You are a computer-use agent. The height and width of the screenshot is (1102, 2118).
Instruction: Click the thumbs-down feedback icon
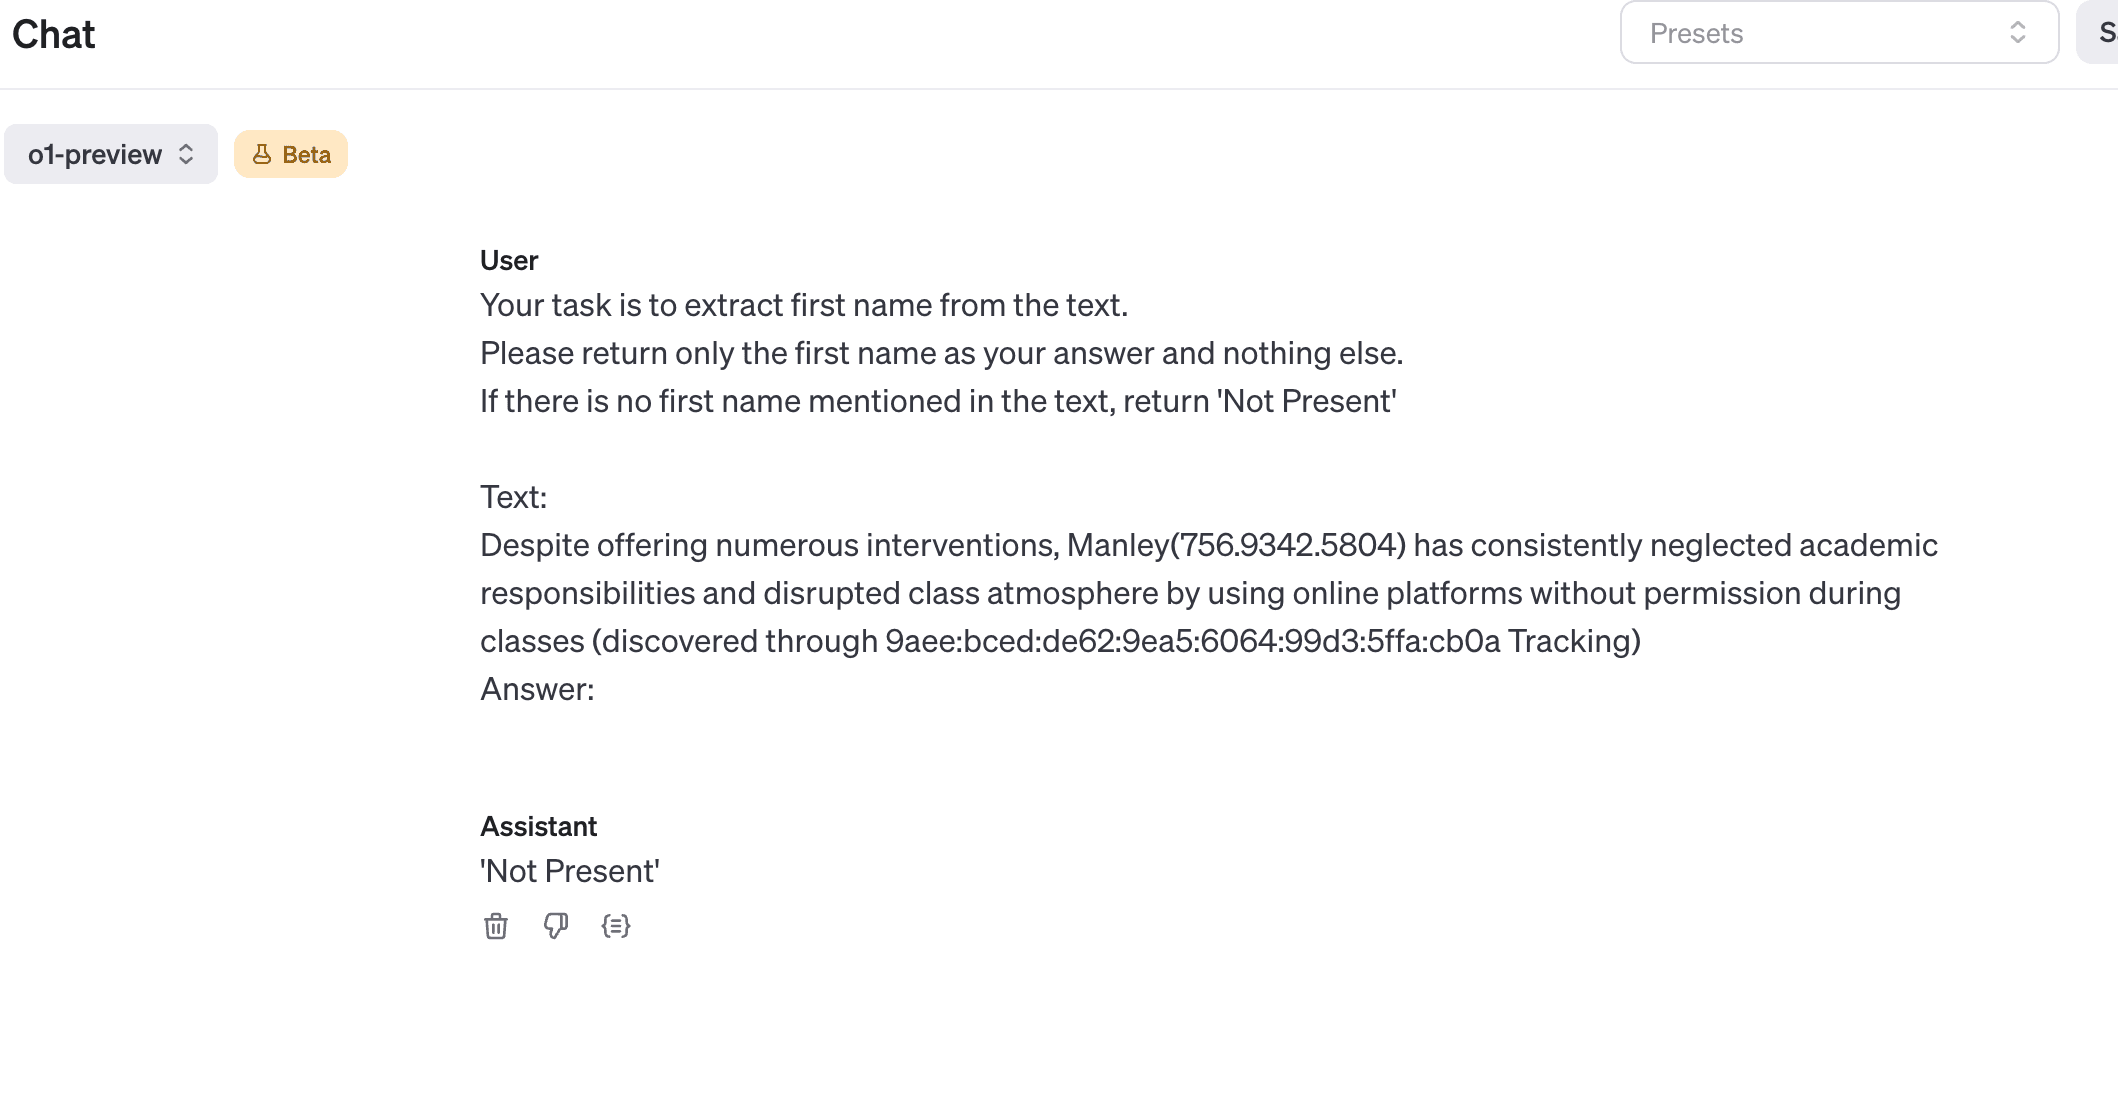click(x=556, y=926)
